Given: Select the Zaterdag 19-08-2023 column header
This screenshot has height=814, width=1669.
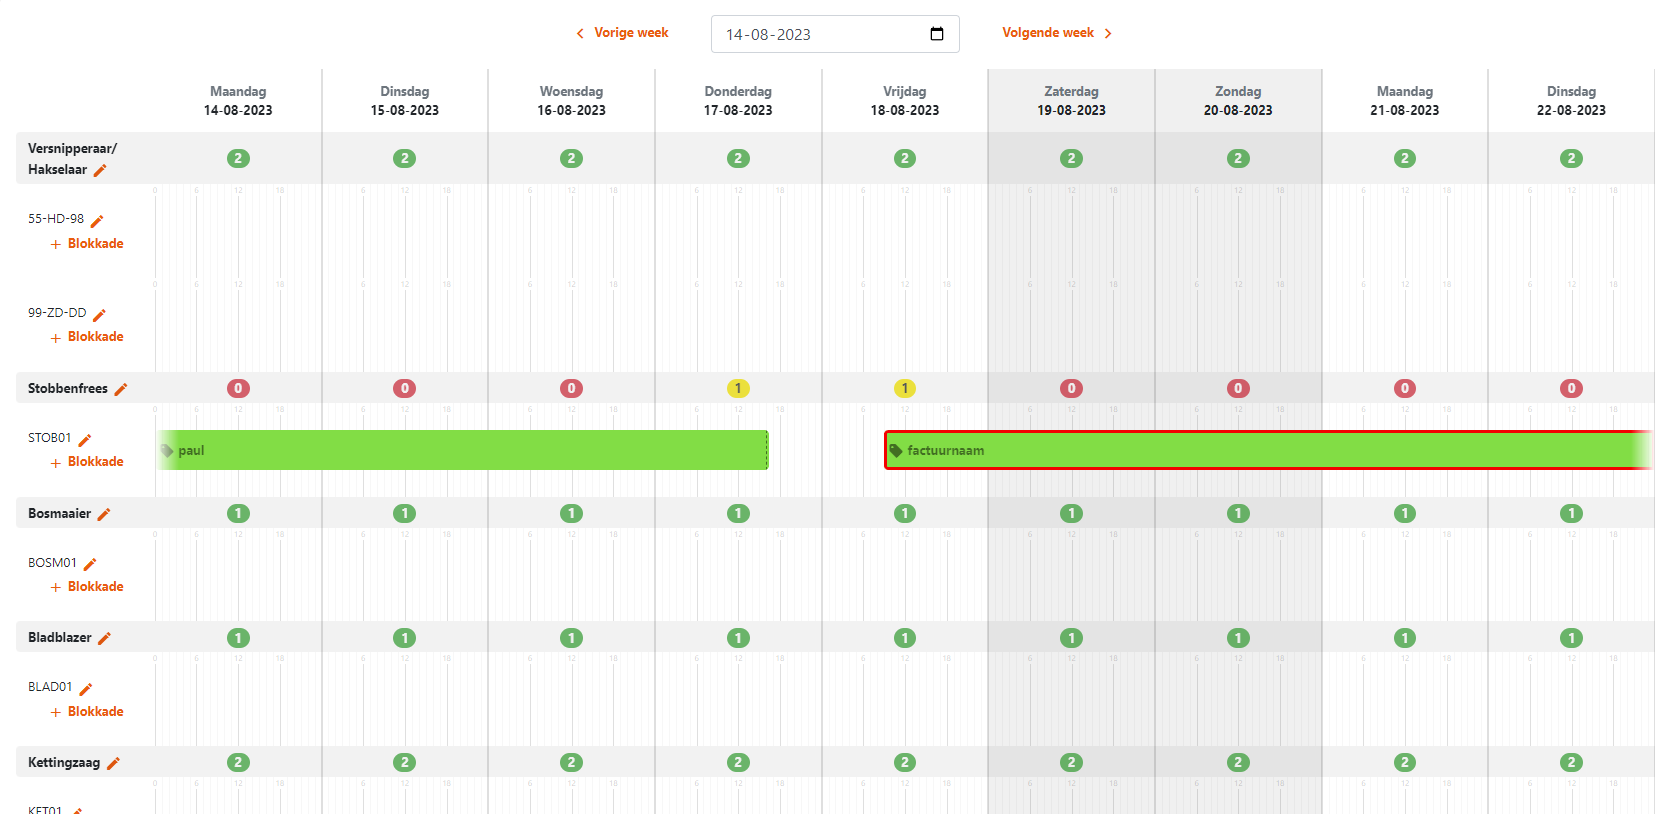Looking at the screenshot, I should tap(1071, 101).
